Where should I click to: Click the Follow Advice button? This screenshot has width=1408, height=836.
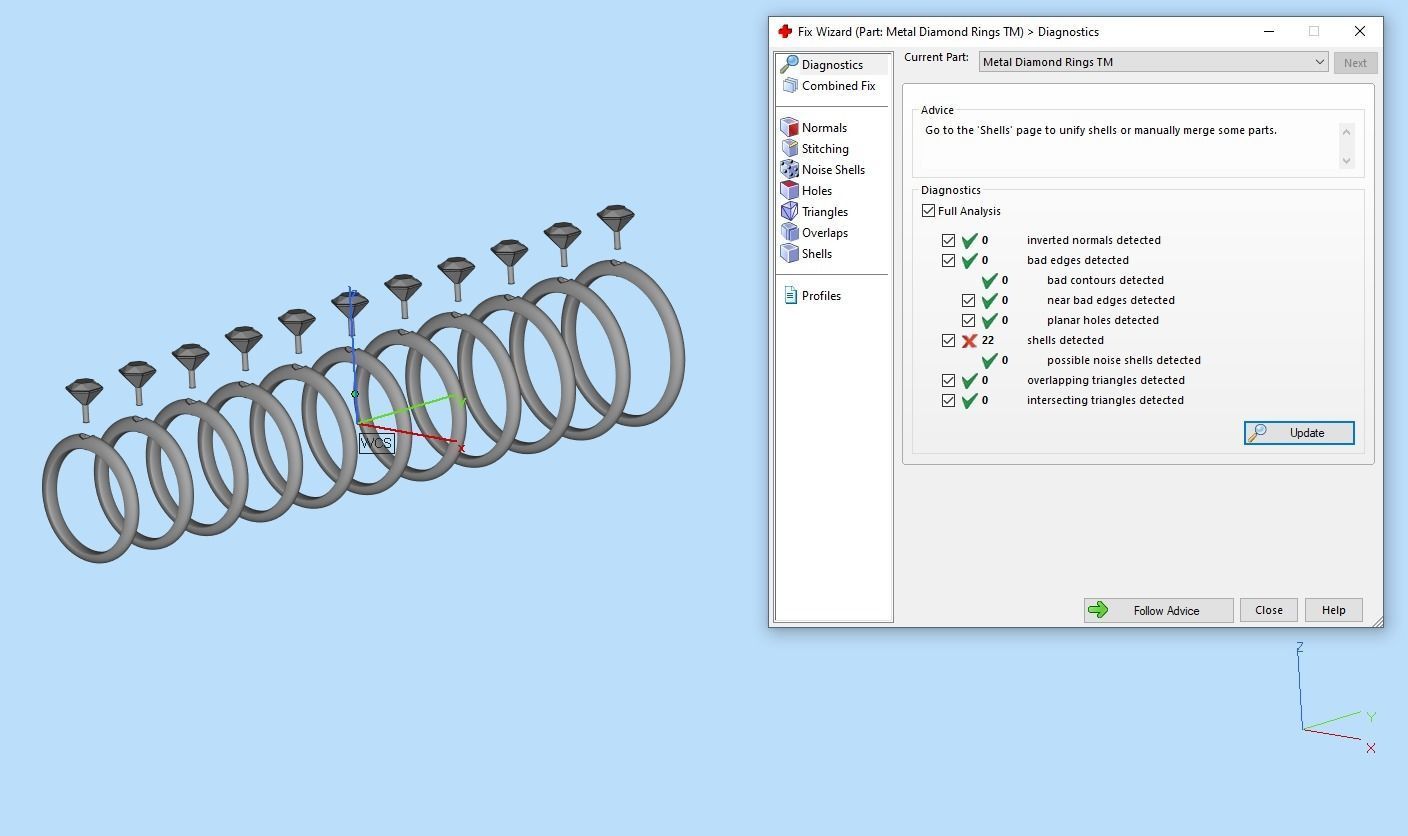pyautogui.click(x=1158, y=610)
